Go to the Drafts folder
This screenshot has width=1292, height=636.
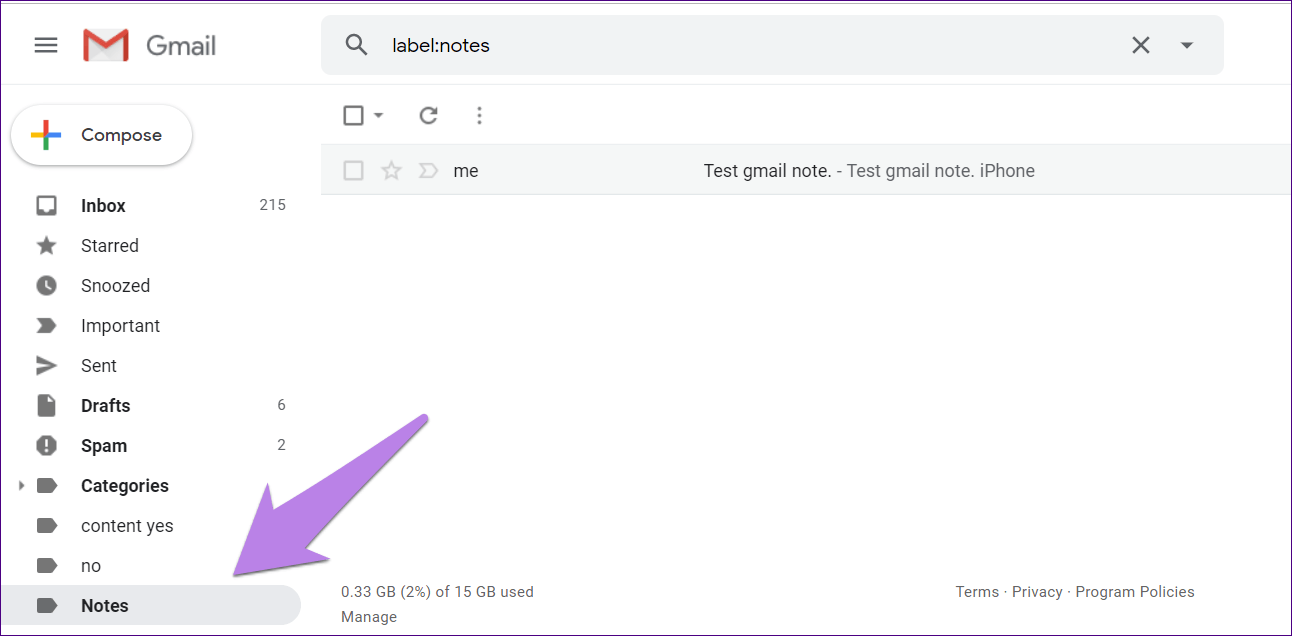pos(105,406)
